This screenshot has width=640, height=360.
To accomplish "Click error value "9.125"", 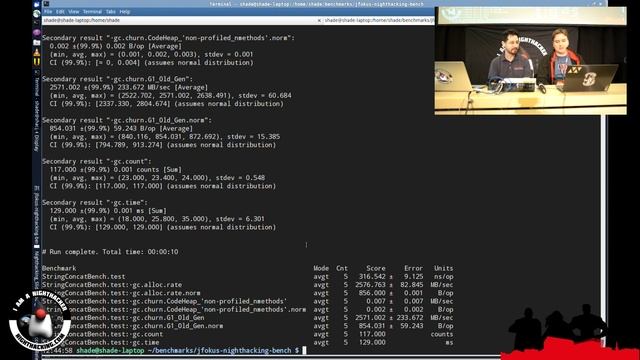I will point(413,276).
